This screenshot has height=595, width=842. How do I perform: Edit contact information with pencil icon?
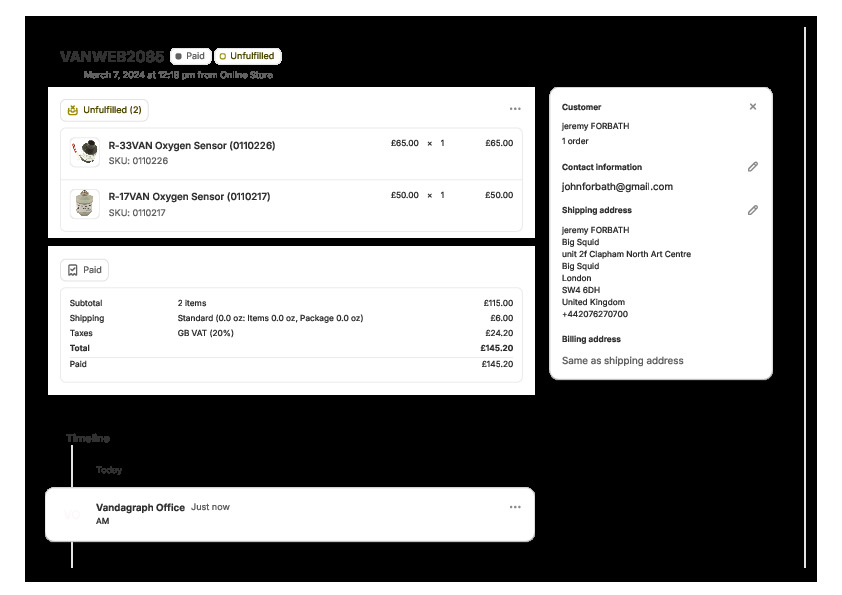point(753,167)
